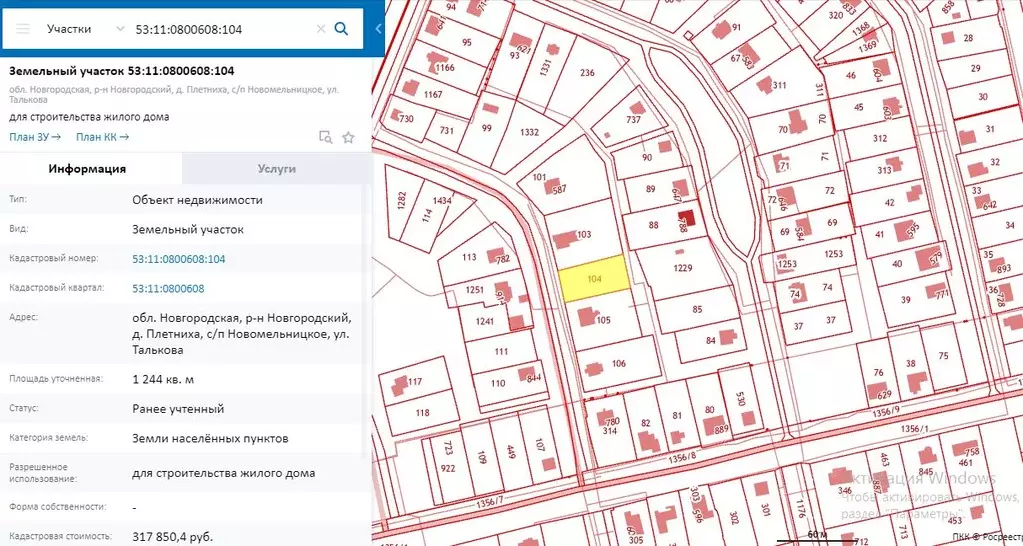Zoom to object icon near star

[x=325, y=137]
